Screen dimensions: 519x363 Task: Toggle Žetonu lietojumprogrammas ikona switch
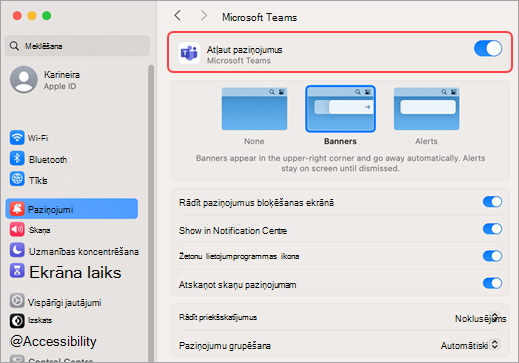492,256
